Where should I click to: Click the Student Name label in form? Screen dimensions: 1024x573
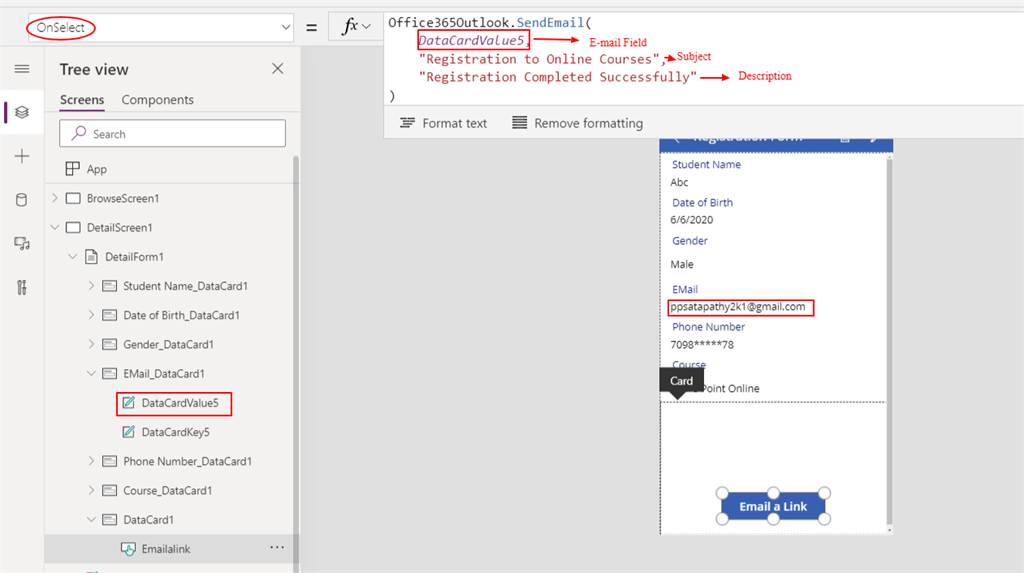[706, 165]
